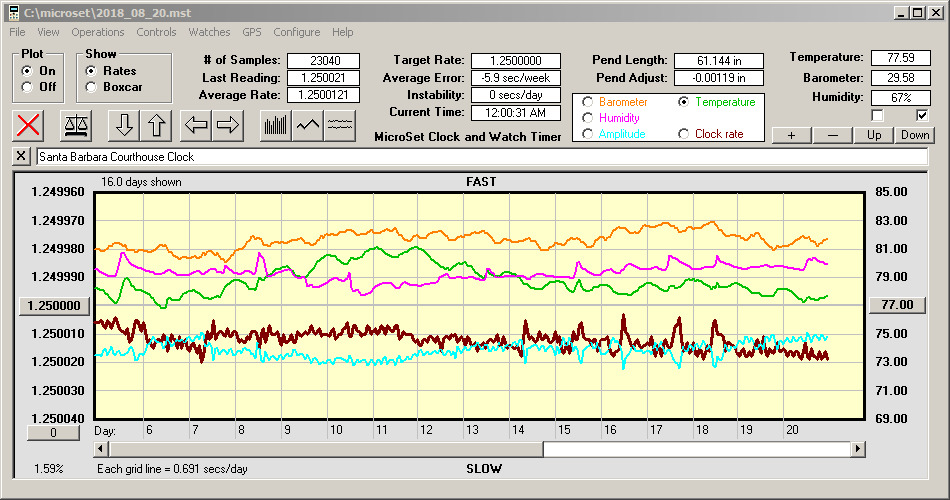This screenshot has height=500, width=950.
Task: Click the red X clear button
Action: (x=30, y=125)
